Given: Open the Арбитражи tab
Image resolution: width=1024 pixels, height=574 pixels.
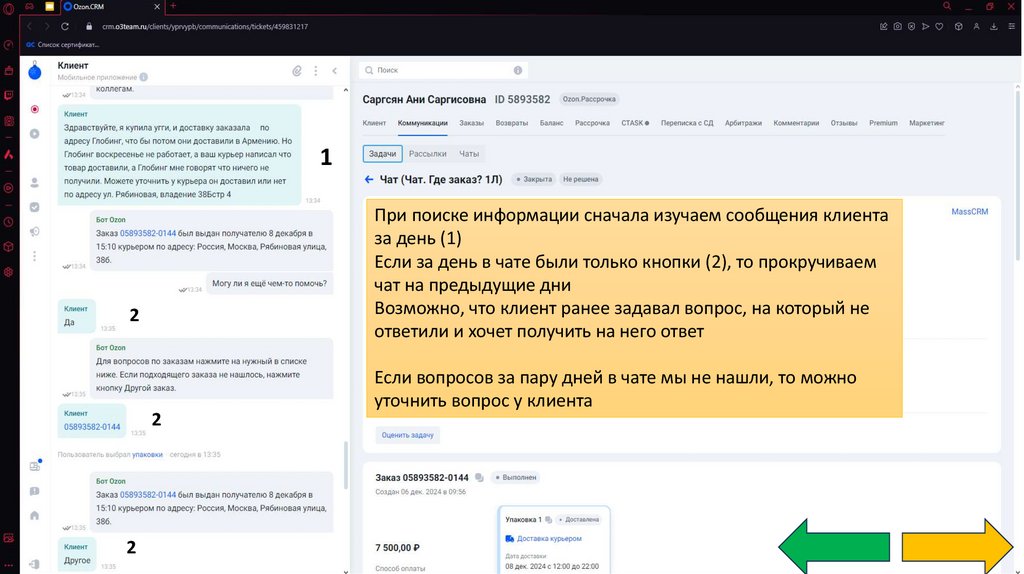Looking at the screenshot, I should 743,123.
